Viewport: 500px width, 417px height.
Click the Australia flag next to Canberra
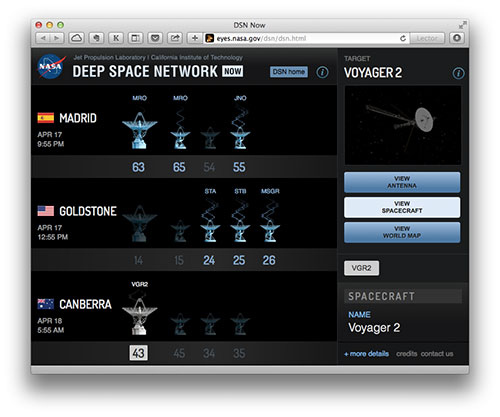[46, 304]
